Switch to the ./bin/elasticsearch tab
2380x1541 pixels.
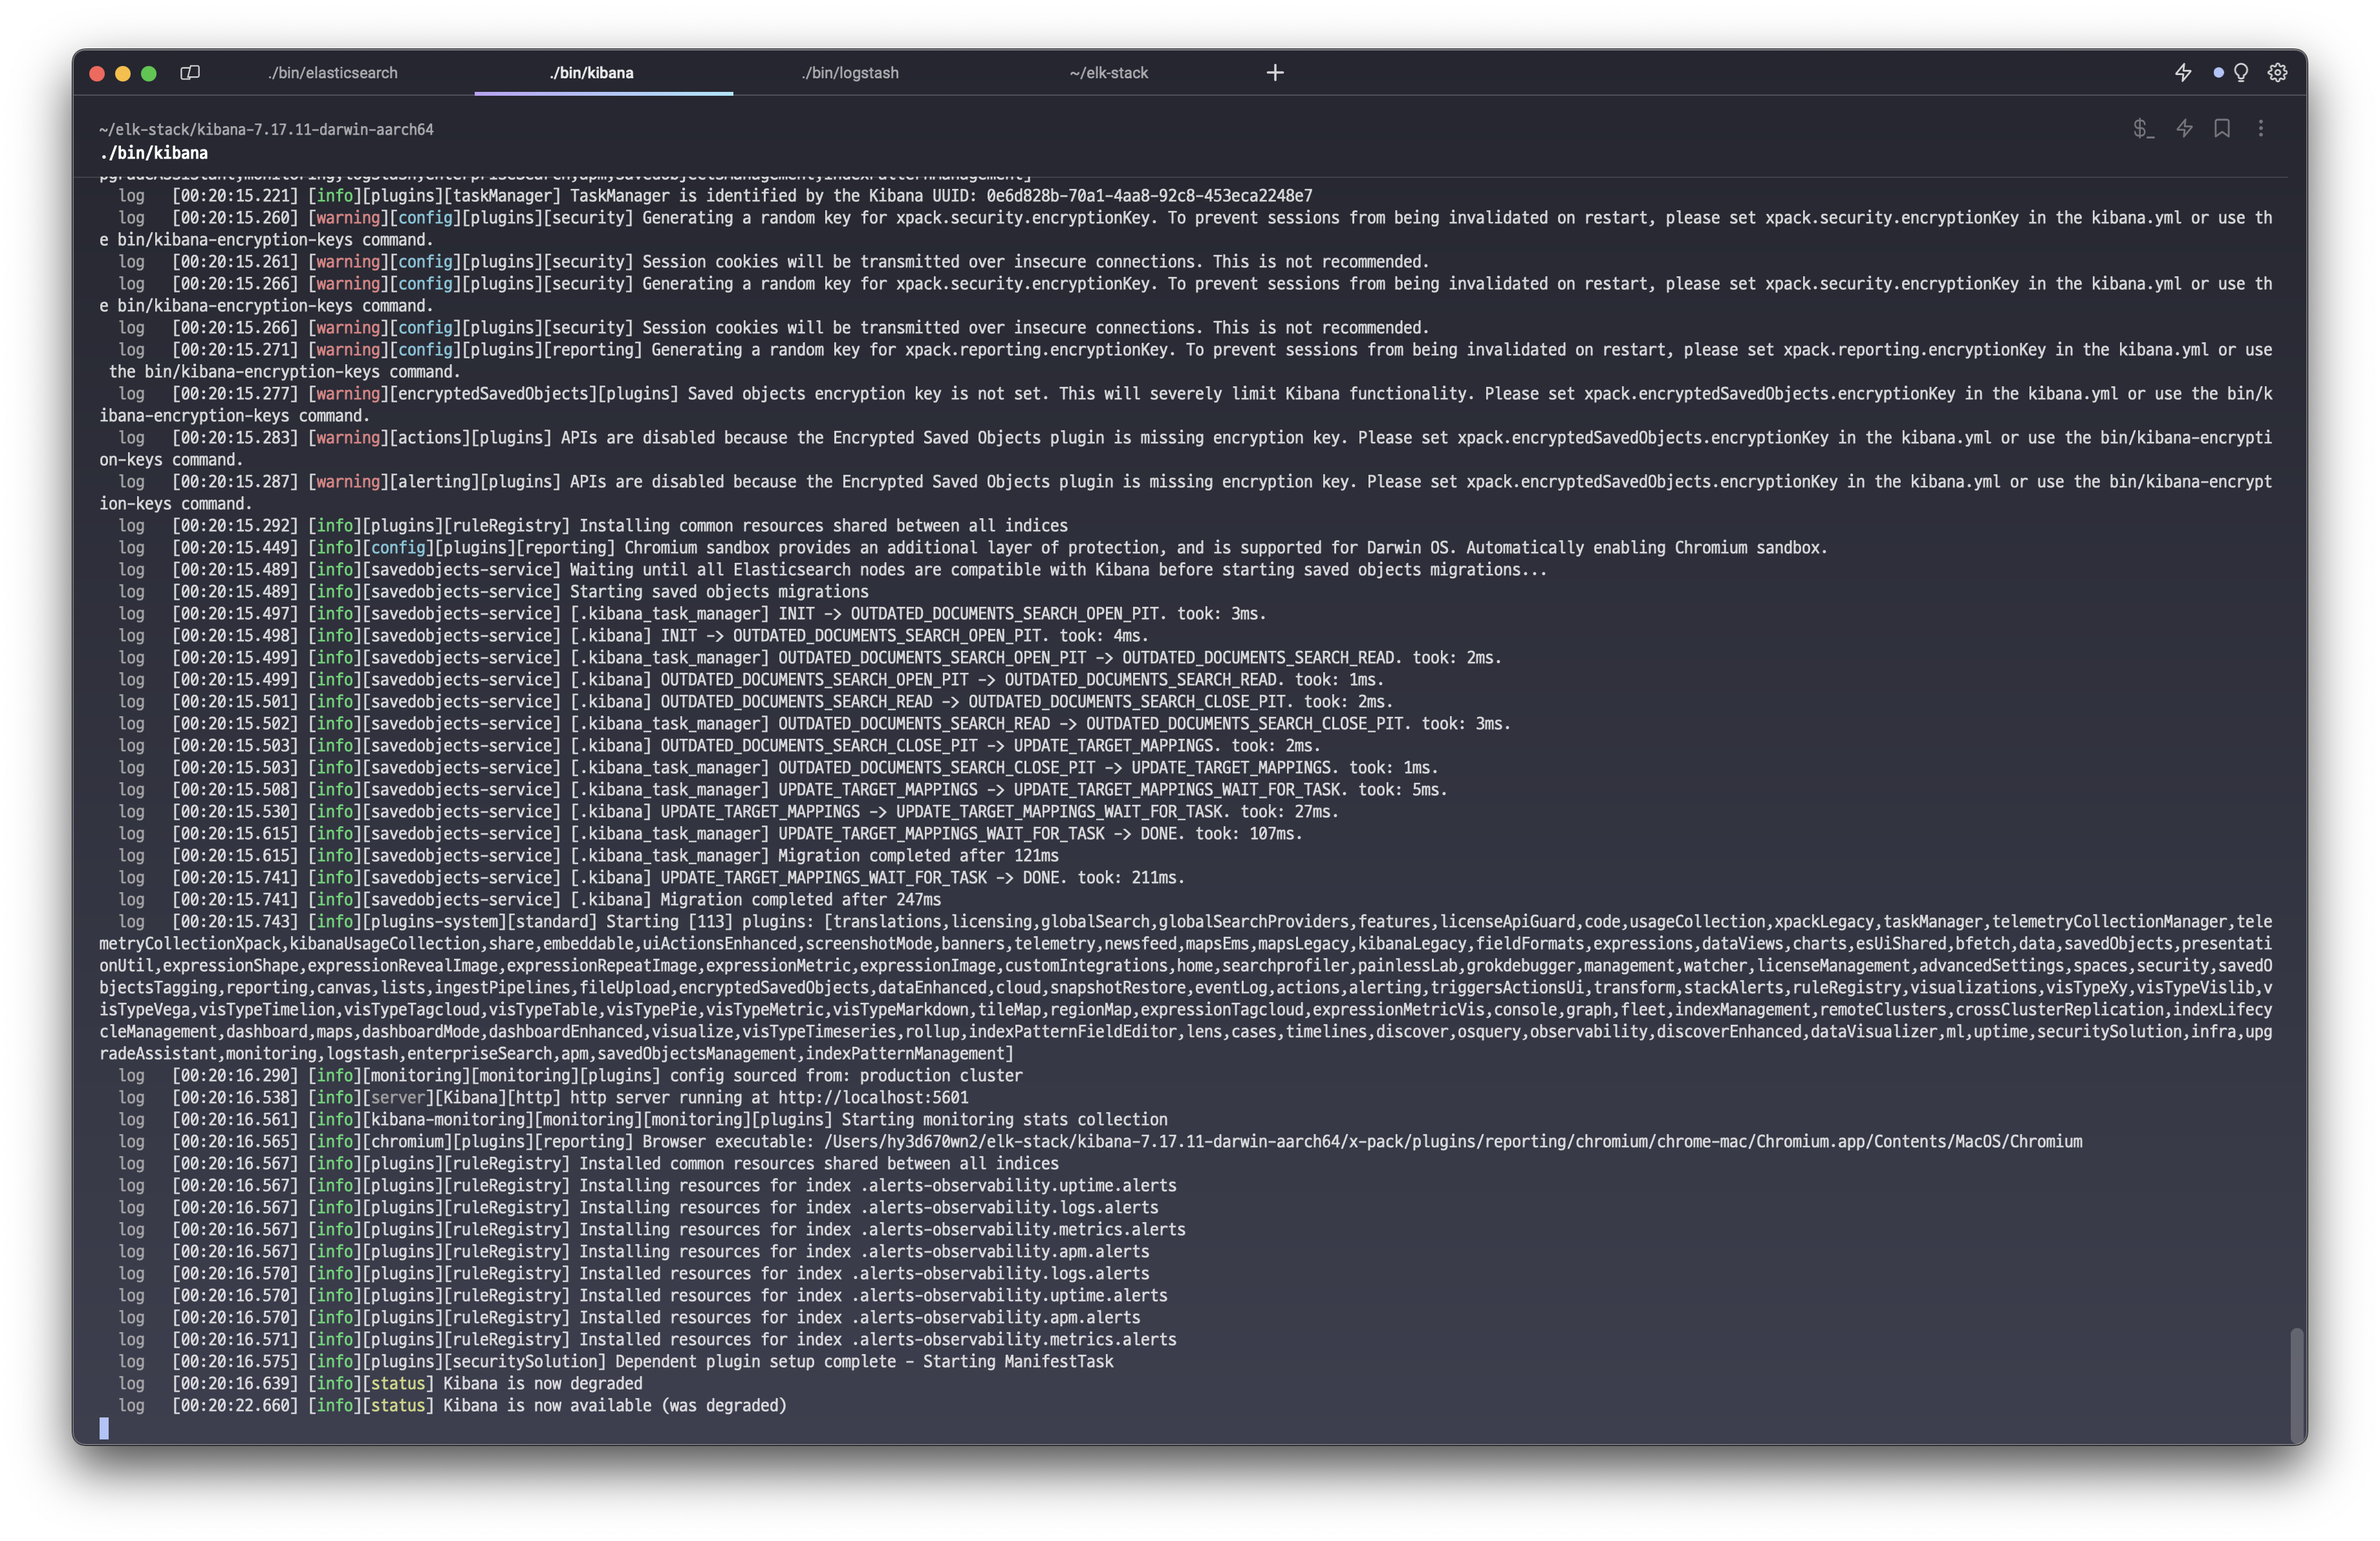pyautogui.click(x=333, y=73)
